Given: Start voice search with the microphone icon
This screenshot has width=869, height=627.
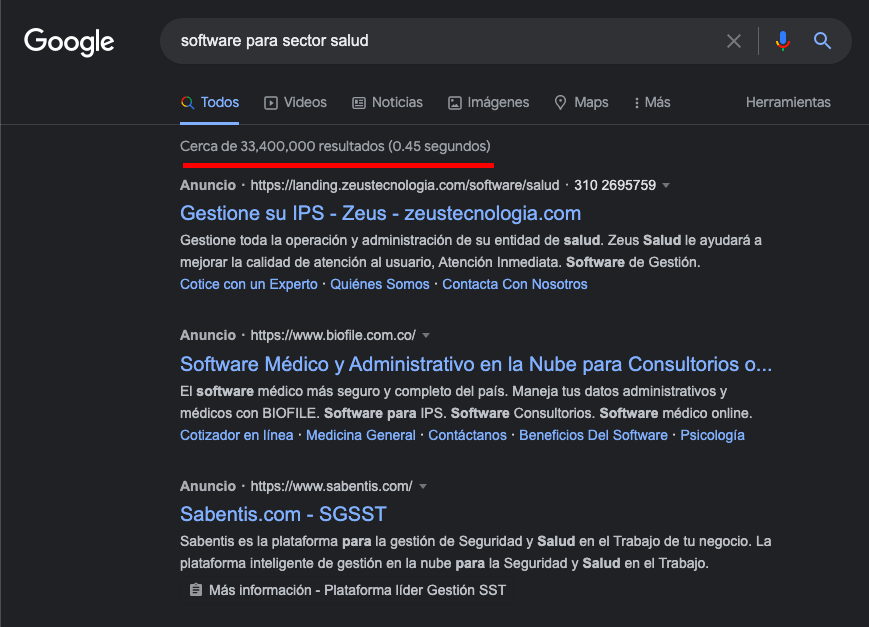Looking at the screenshot, I should pos(783,41).
